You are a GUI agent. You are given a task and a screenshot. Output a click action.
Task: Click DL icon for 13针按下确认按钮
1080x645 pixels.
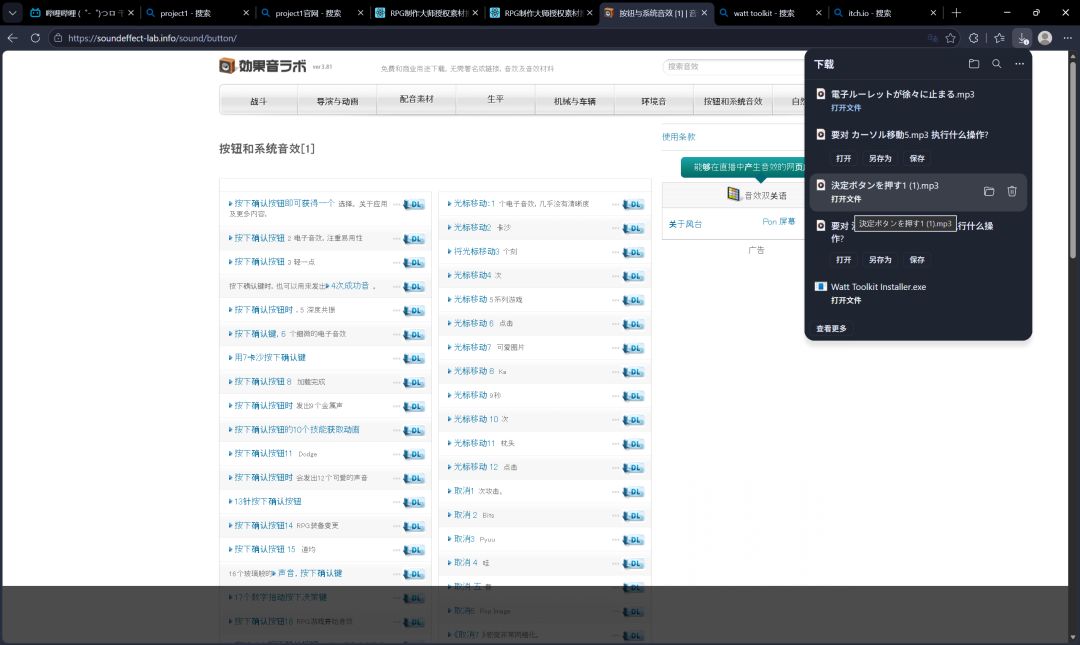point(413,502)
